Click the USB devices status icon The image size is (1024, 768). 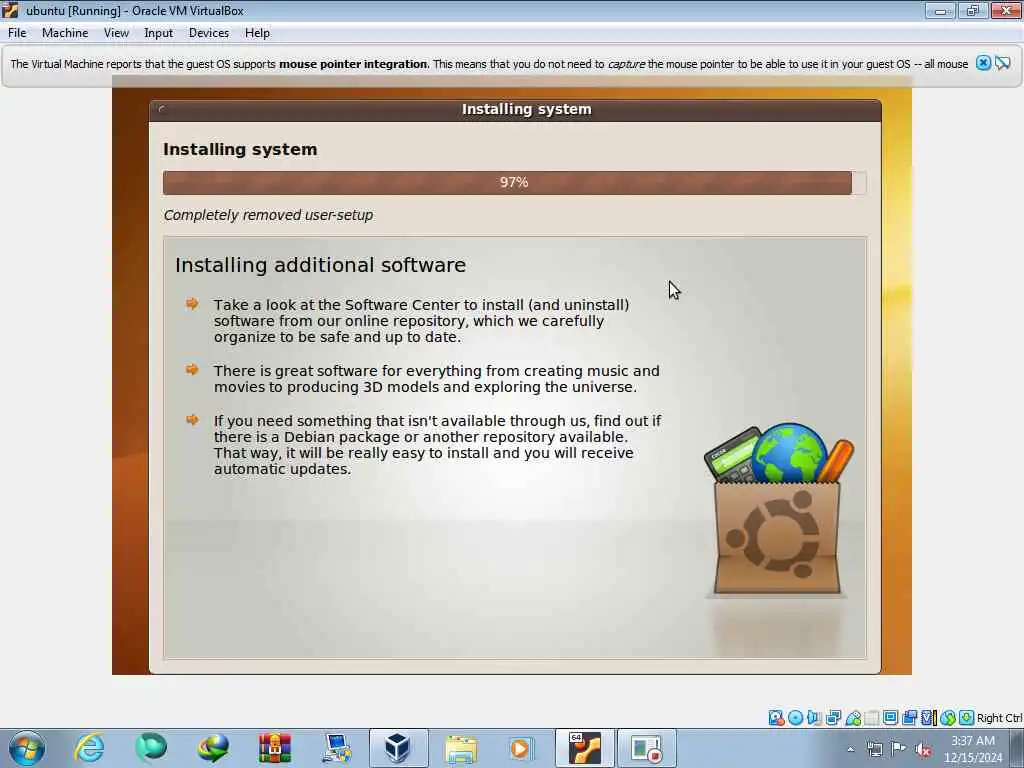click(853, 718)
